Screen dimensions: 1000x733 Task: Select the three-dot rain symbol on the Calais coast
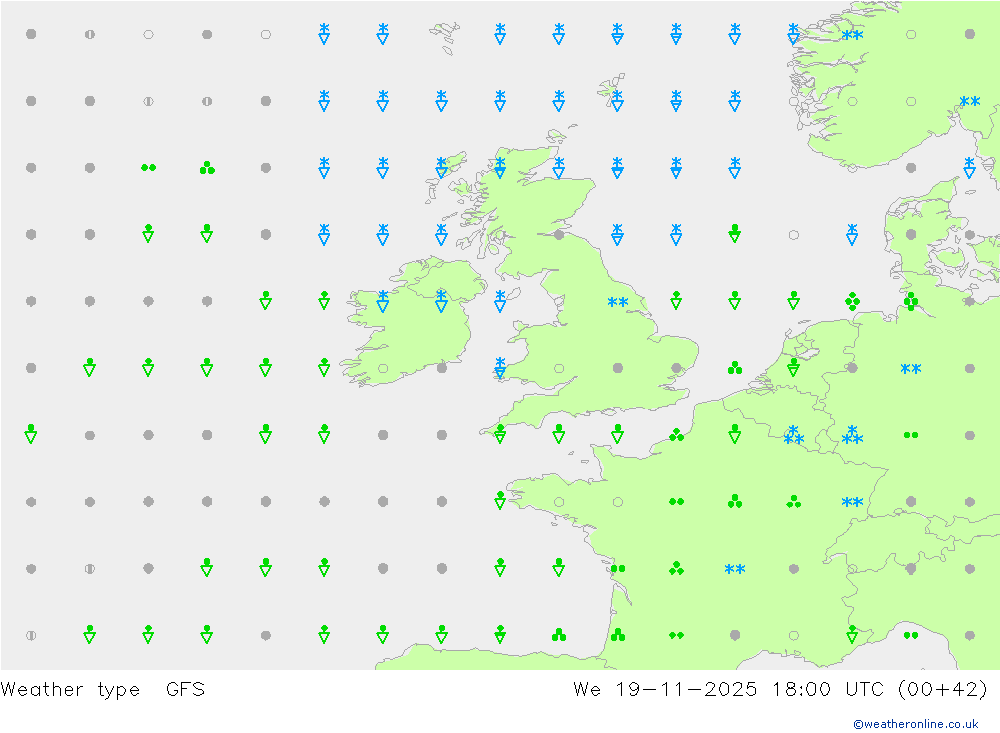[x=676, y=435]
